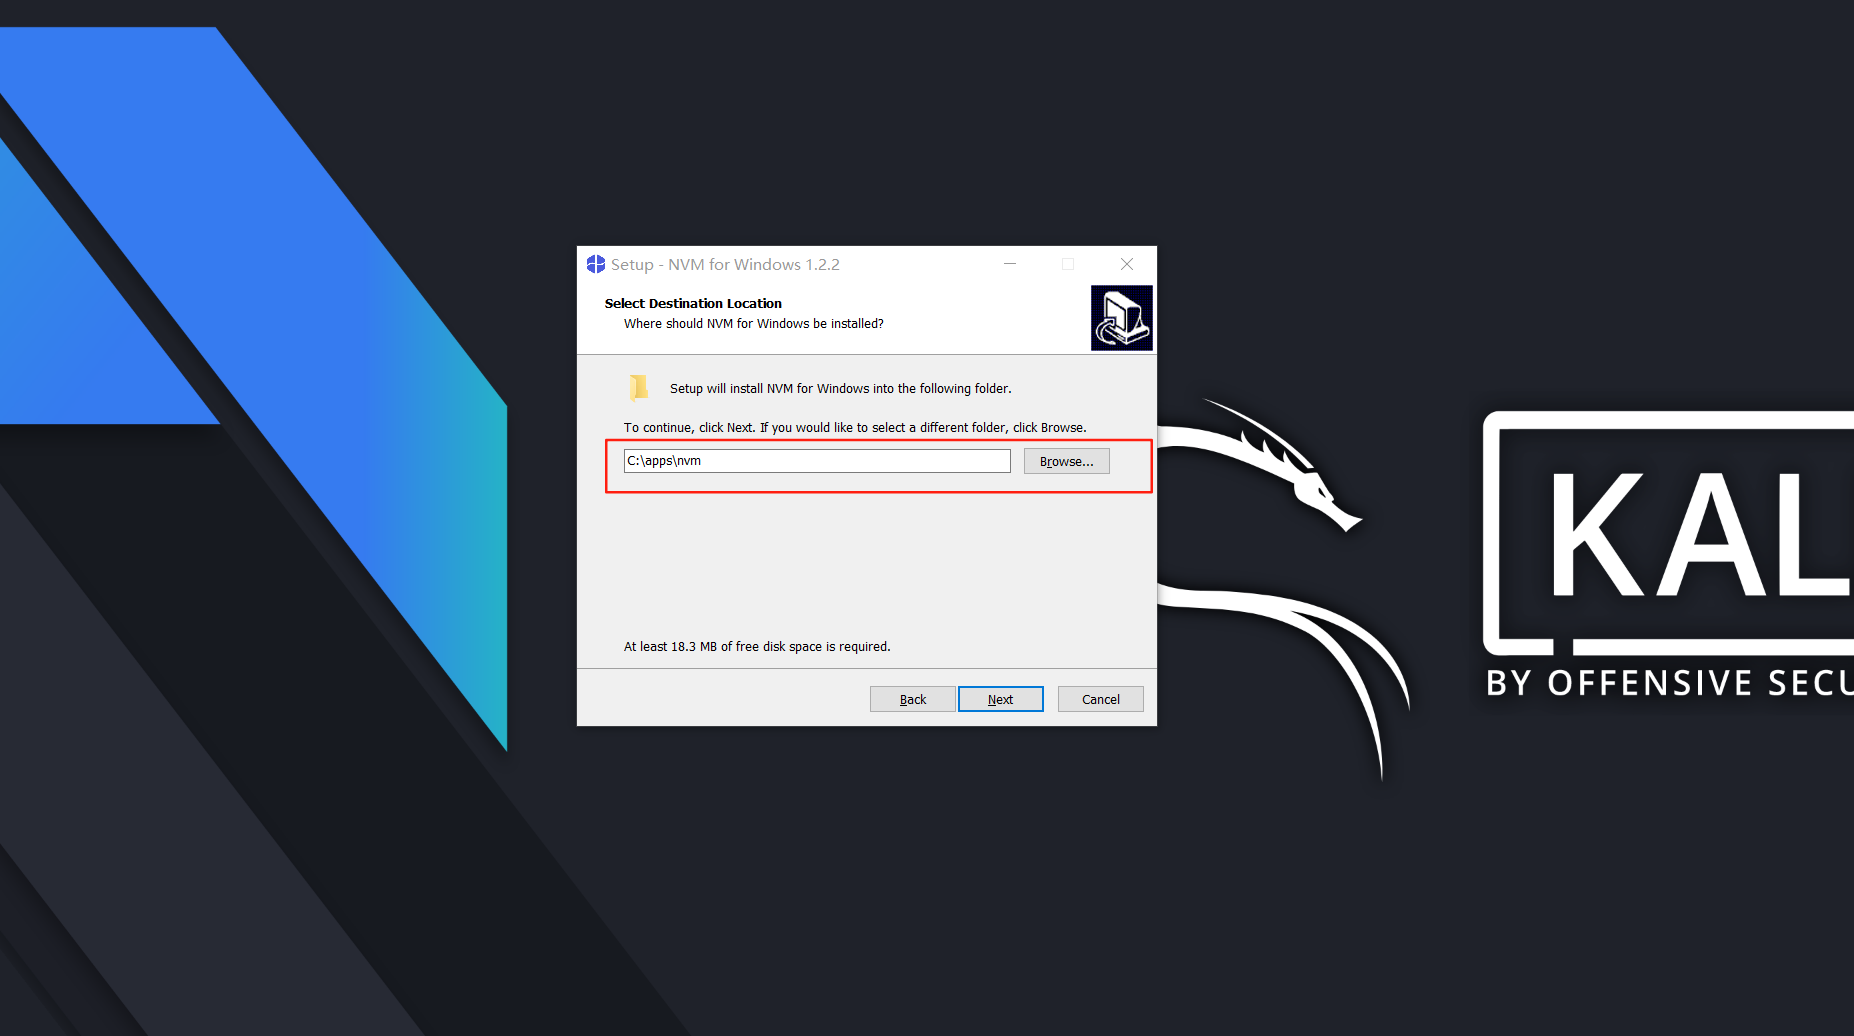Image resolution: width=1854 pixels, height=1036 pixels.
Task: Go to the previous step with Back
Action: point(912,699)
